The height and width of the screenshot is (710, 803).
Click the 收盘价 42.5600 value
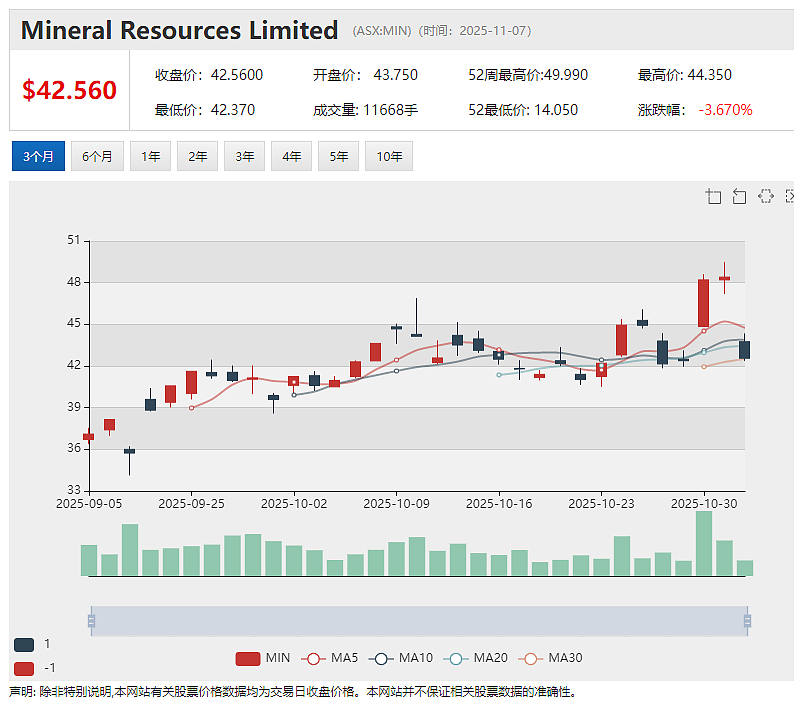click(x=237, y=75)
